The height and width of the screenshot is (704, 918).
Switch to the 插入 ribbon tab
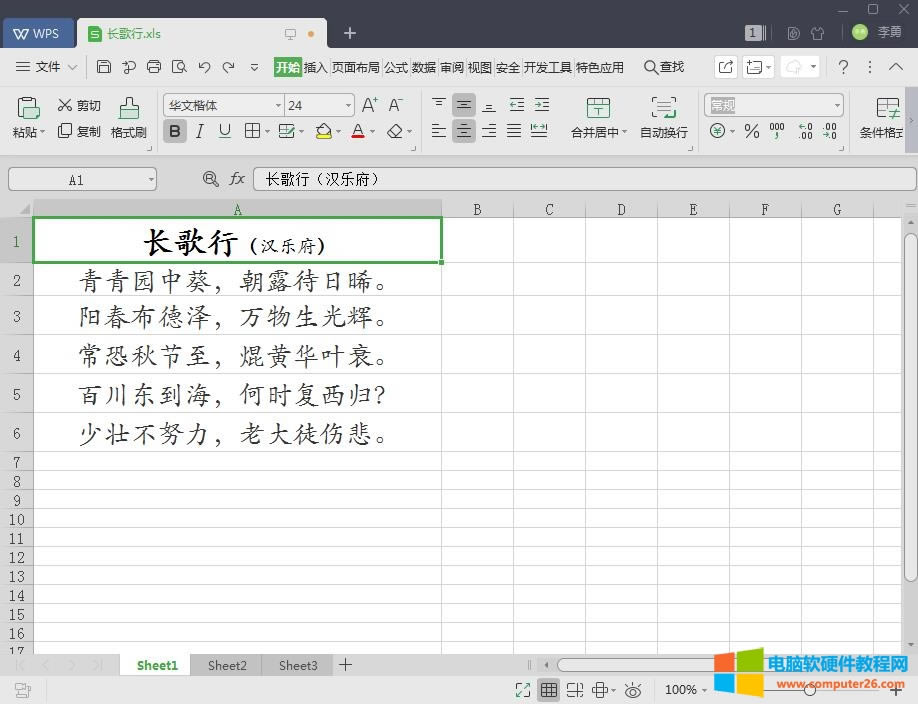[314, 67]
